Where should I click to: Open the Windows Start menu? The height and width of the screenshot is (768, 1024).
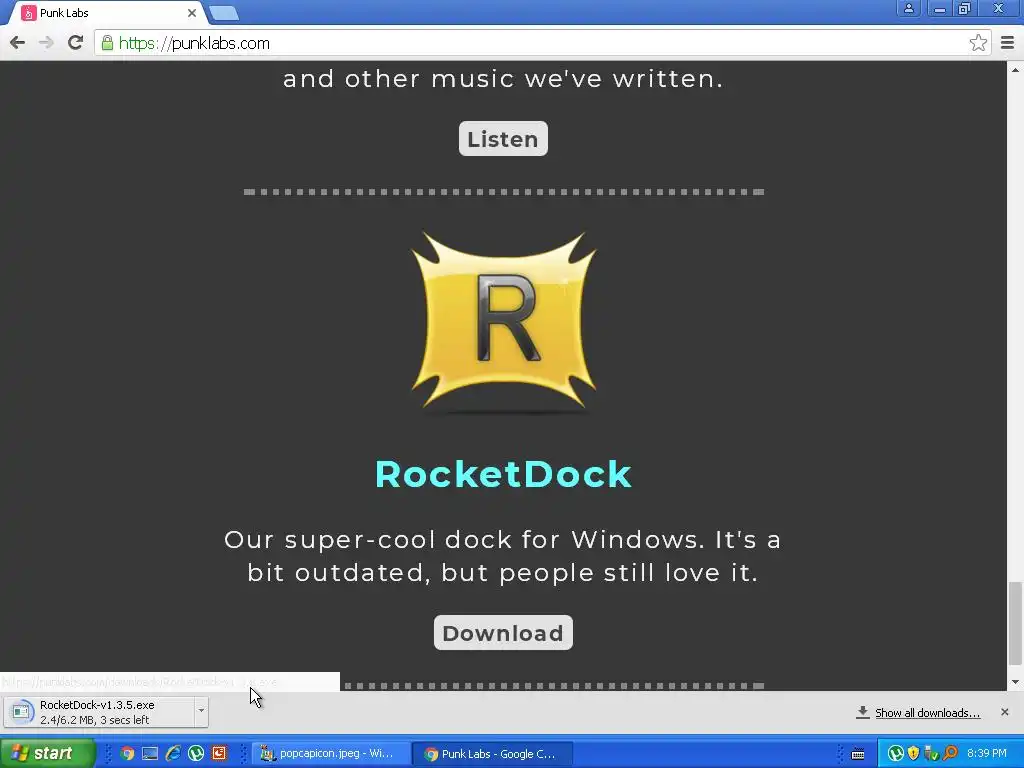pyautogui.click(x=47, y=754)
